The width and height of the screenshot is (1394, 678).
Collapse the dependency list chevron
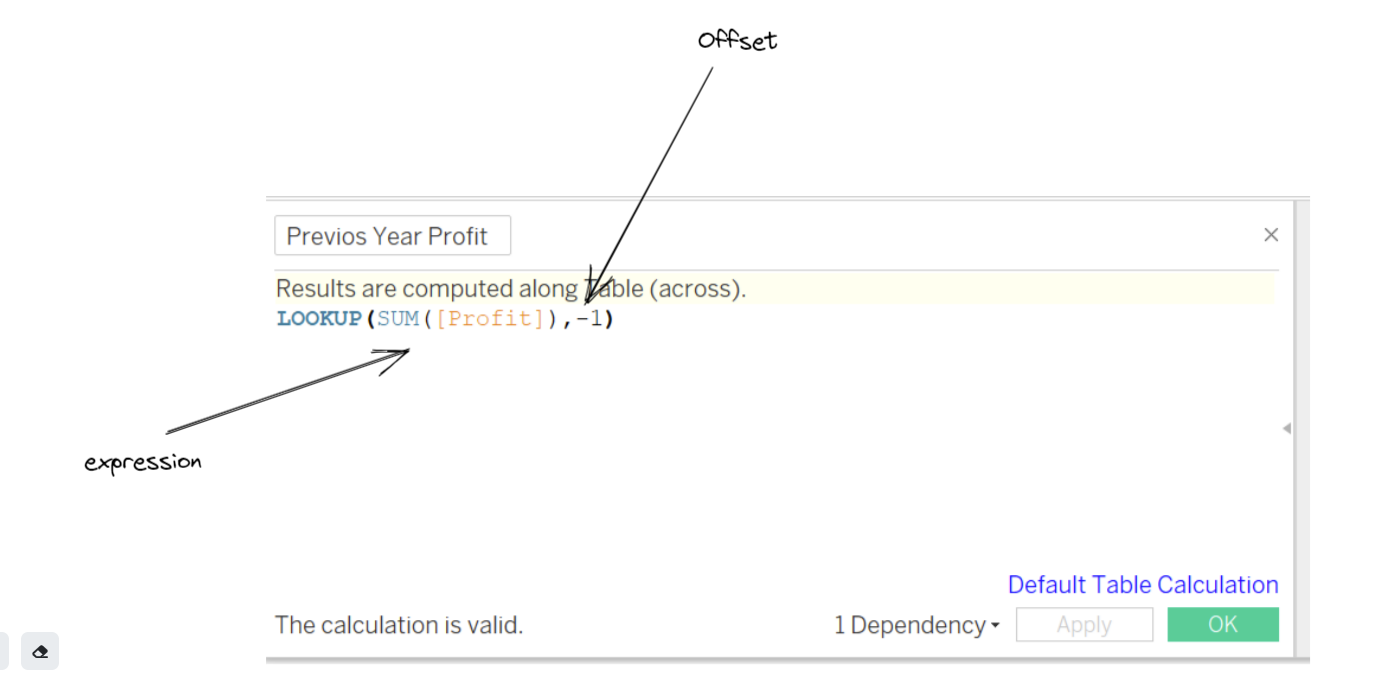[995, 625]
